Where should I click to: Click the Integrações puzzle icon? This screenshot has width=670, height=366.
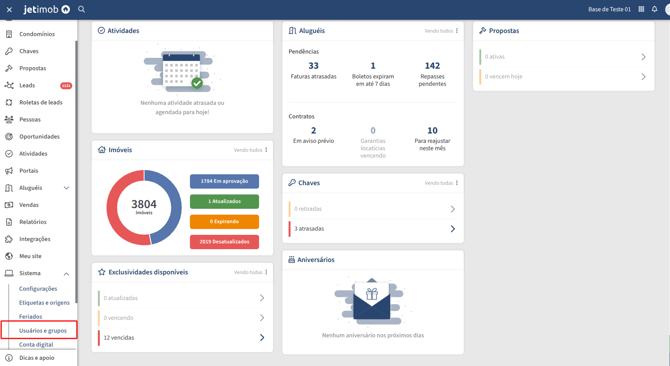pos(9,239)
